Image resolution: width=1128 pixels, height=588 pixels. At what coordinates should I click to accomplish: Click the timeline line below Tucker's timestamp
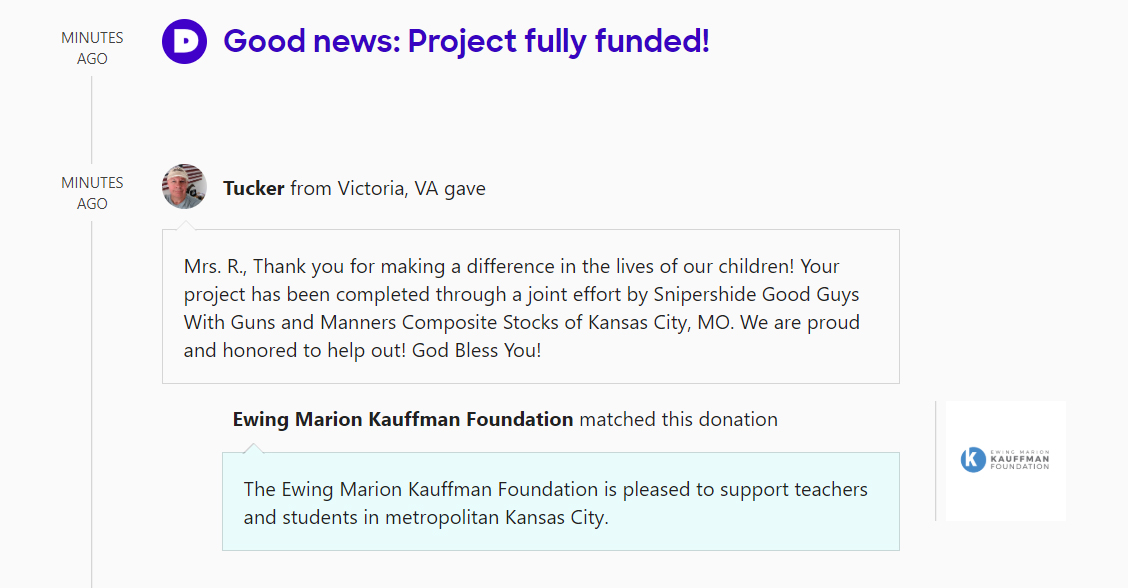click(x=92, y=400)
